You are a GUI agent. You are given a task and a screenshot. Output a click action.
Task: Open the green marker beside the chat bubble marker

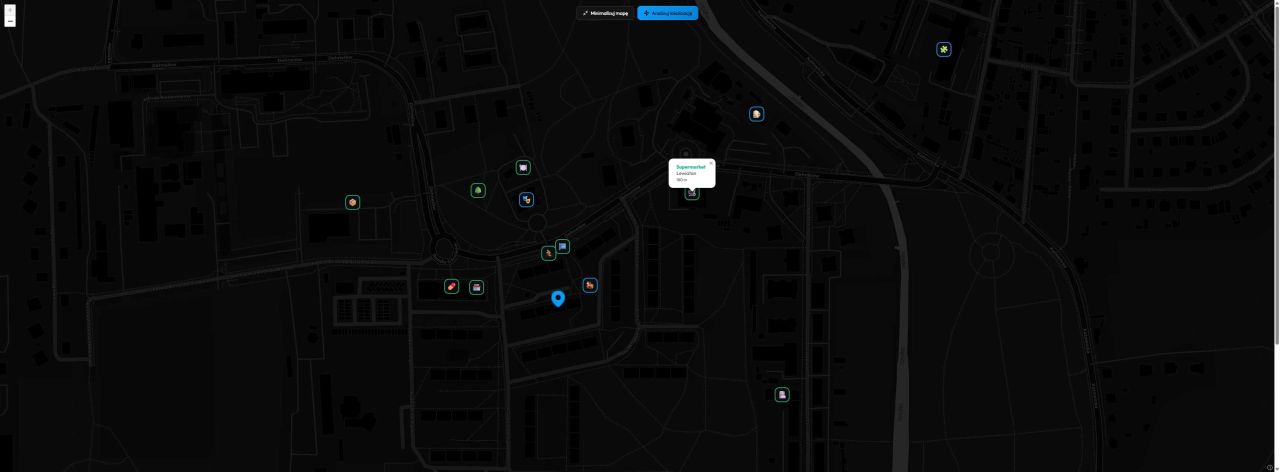point(548,253)
